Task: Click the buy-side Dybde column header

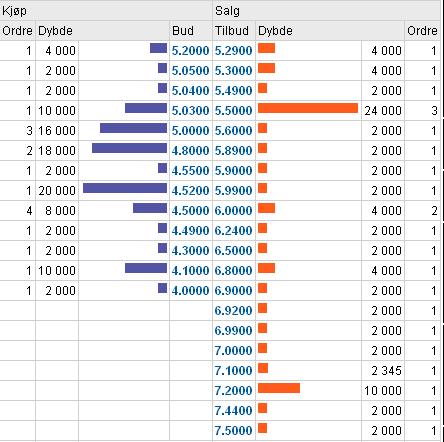Action: click(x=55, y=31)
